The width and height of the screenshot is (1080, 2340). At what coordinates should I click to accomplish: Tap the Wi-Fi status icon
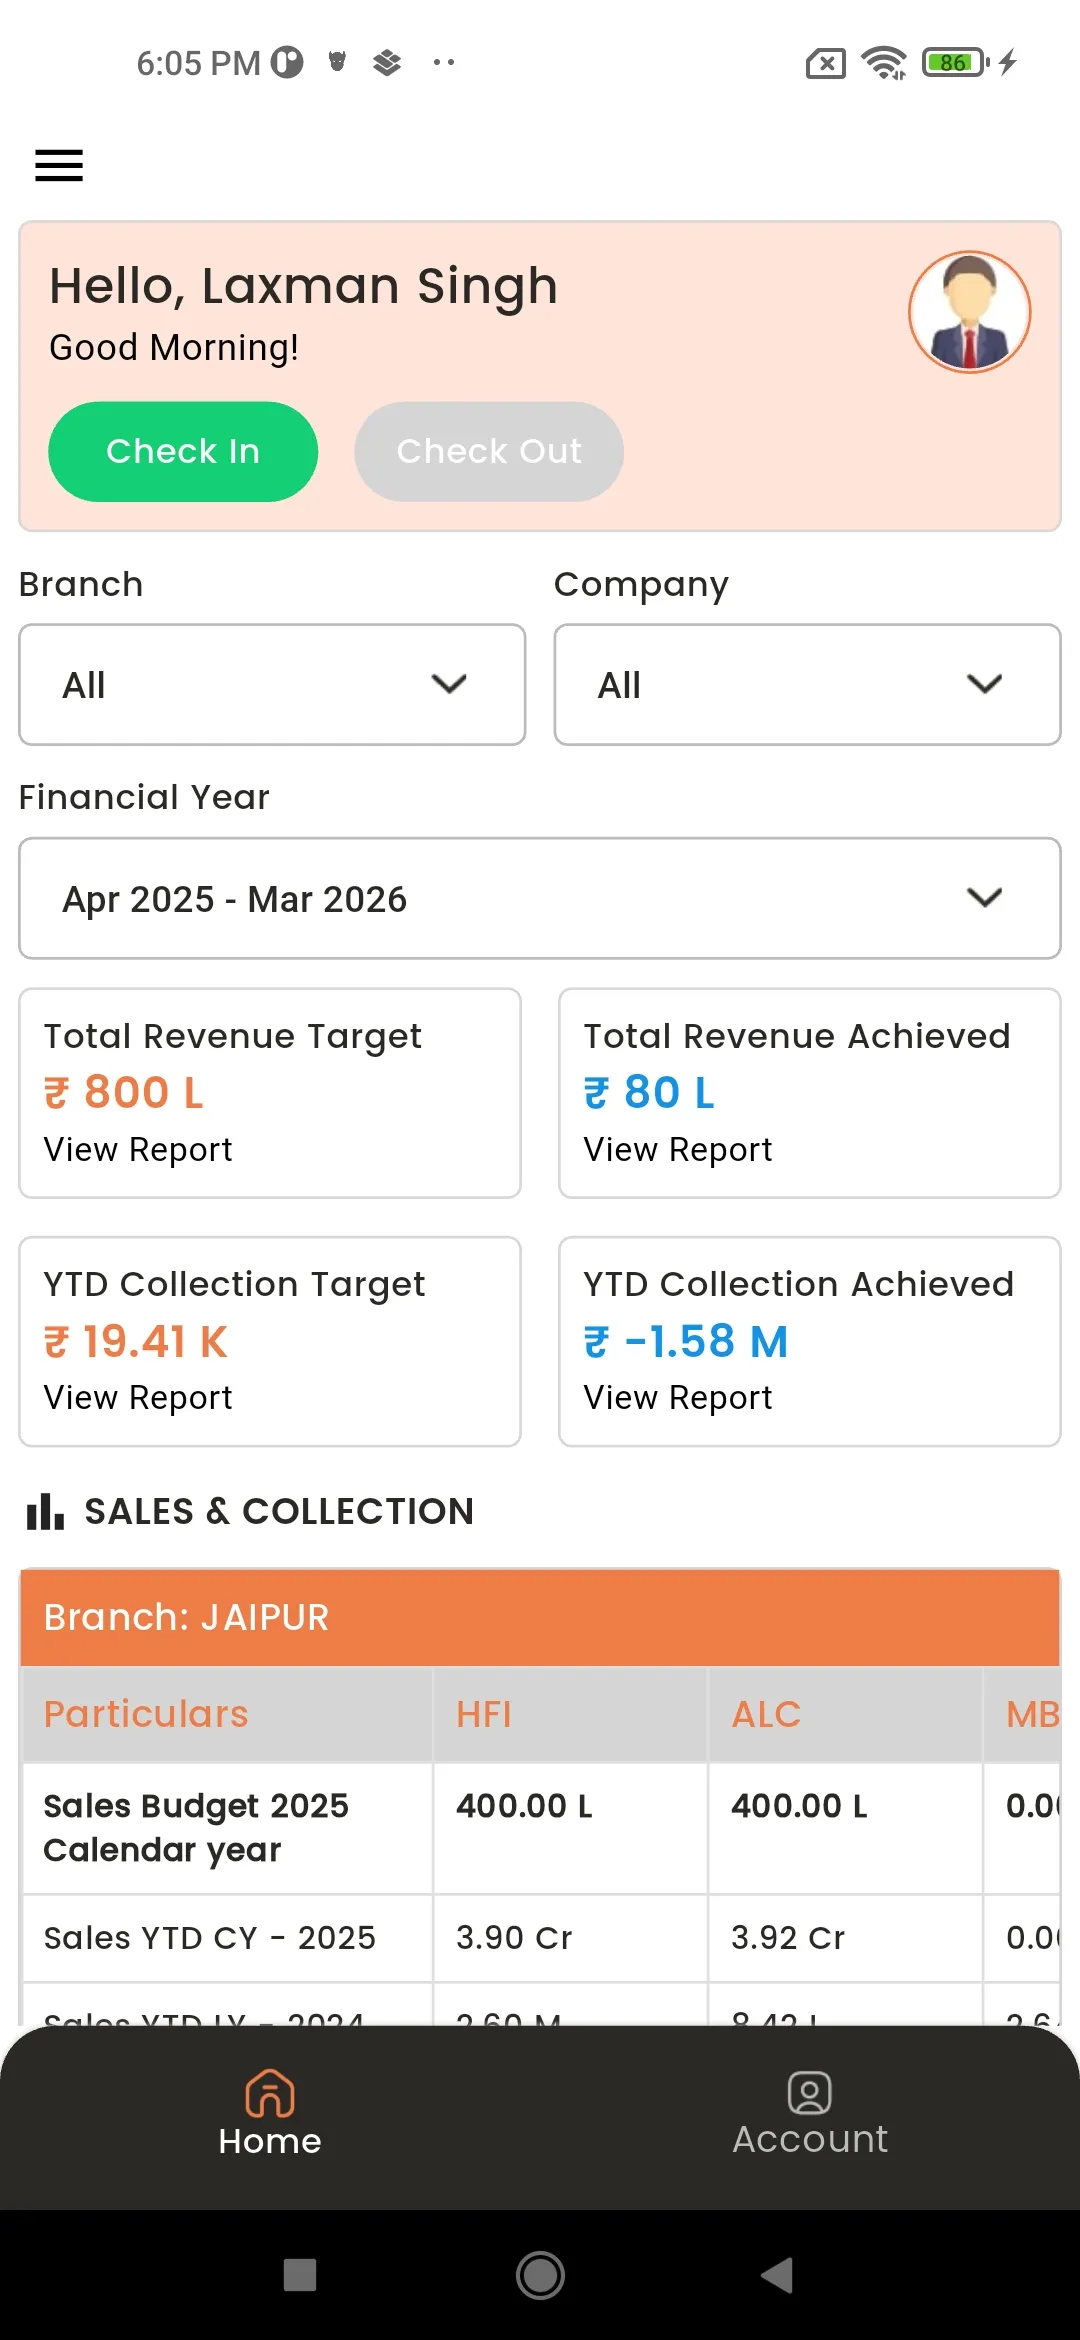pos(884,63)
